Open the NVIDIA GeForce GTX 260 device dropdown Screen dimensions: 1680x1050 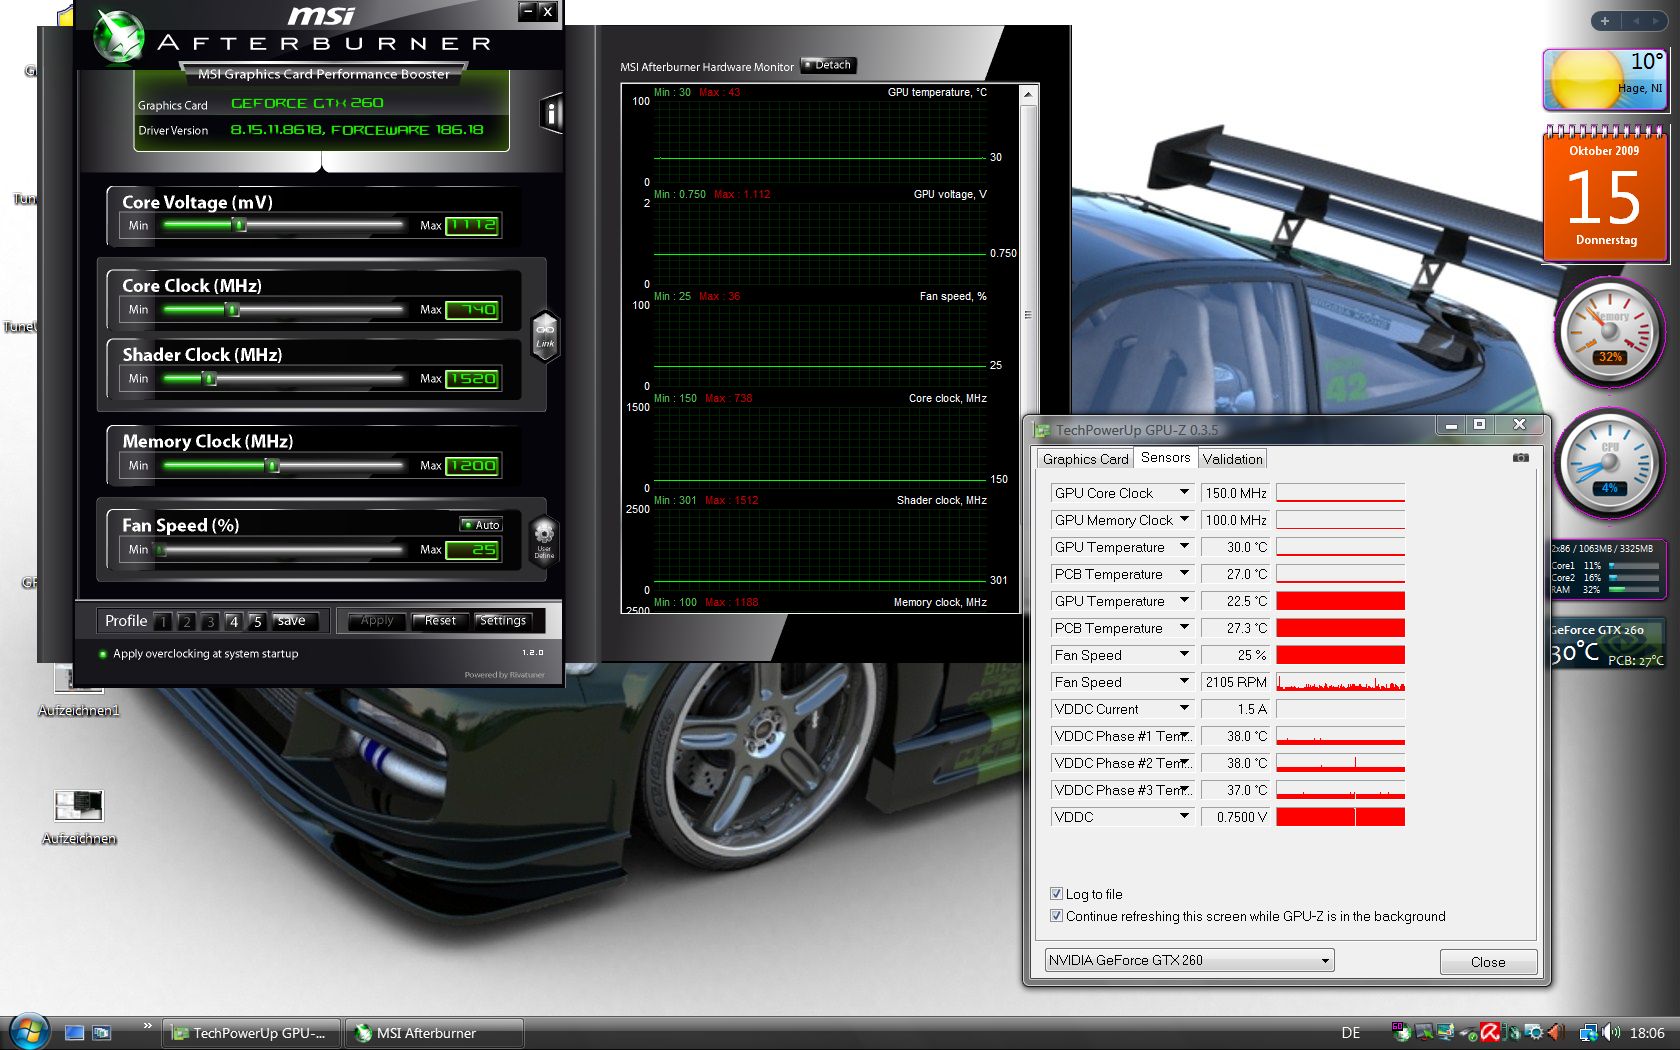click(1189, 960)
